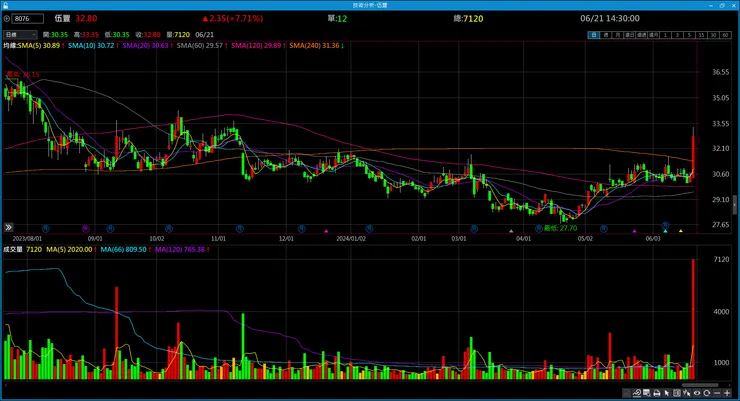Click the SMA(5) 30.89 label

39,46
